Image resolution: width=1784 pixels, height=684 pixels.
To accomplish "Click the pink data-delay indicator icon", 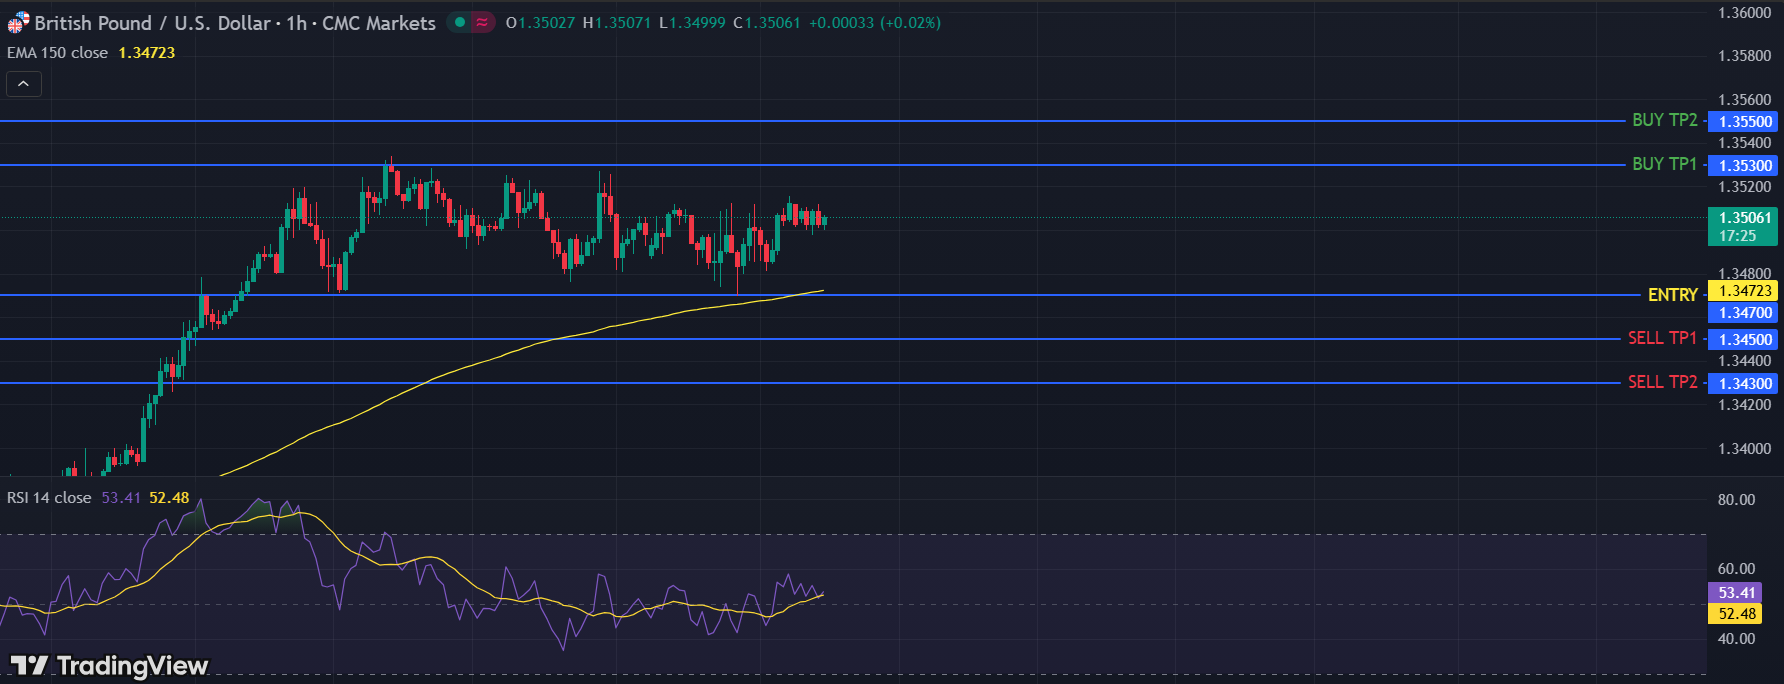I will 482,22.
